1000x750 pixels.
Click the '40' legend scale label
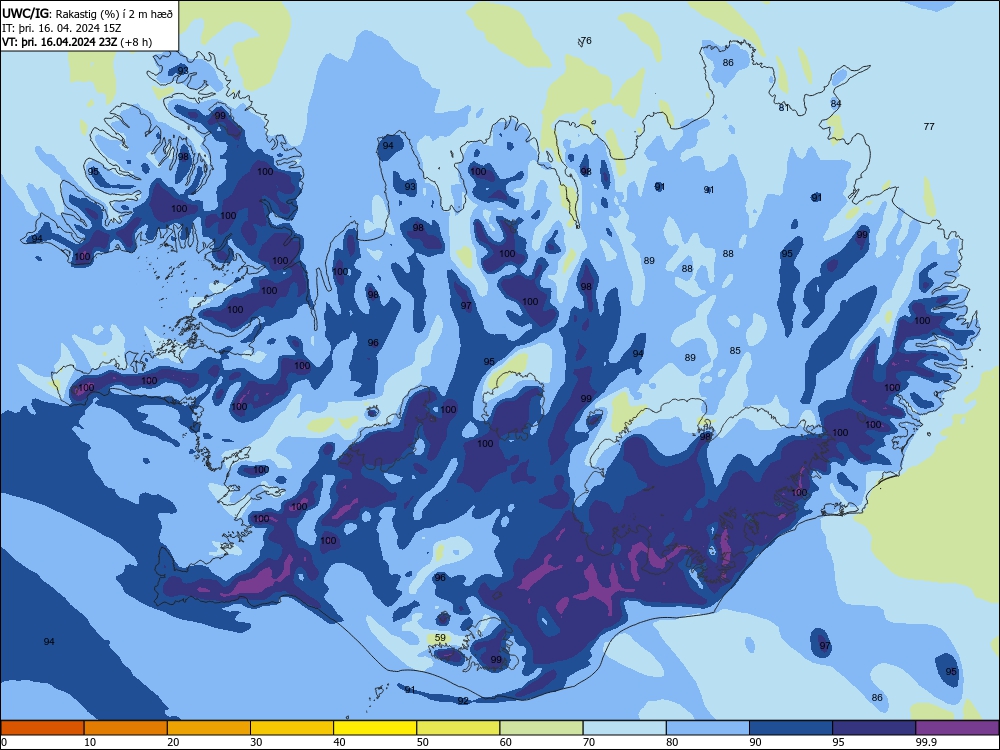pos(340,742)
